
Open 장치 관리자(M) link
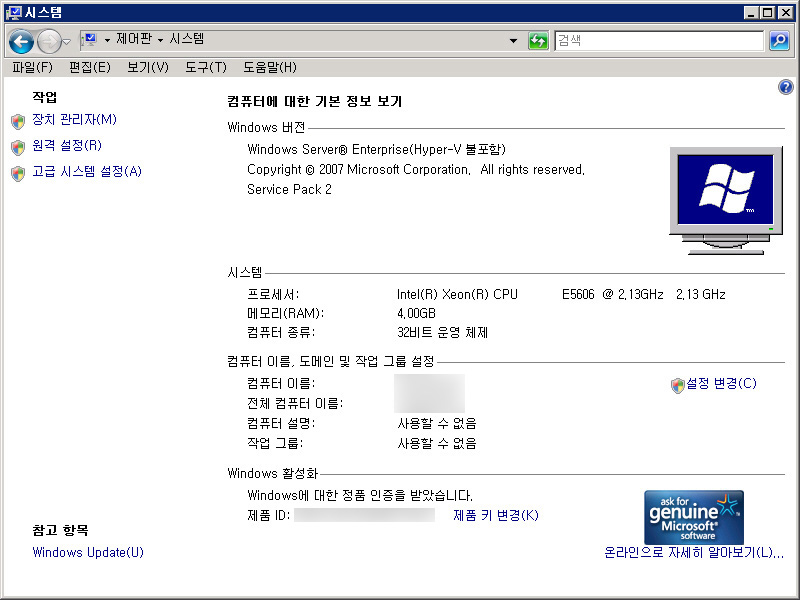tap(74, 119)
